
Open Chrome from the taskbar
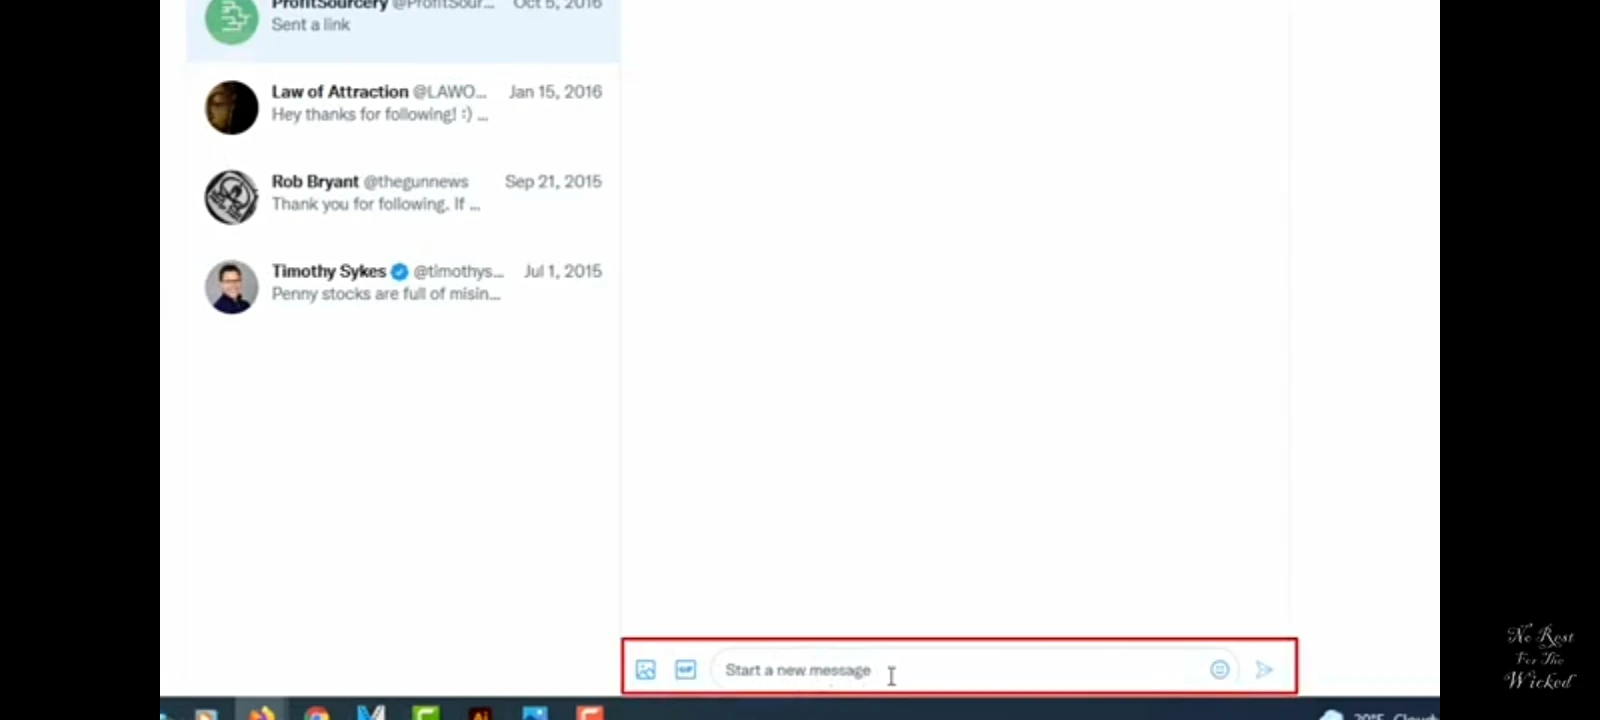[317, 714]
